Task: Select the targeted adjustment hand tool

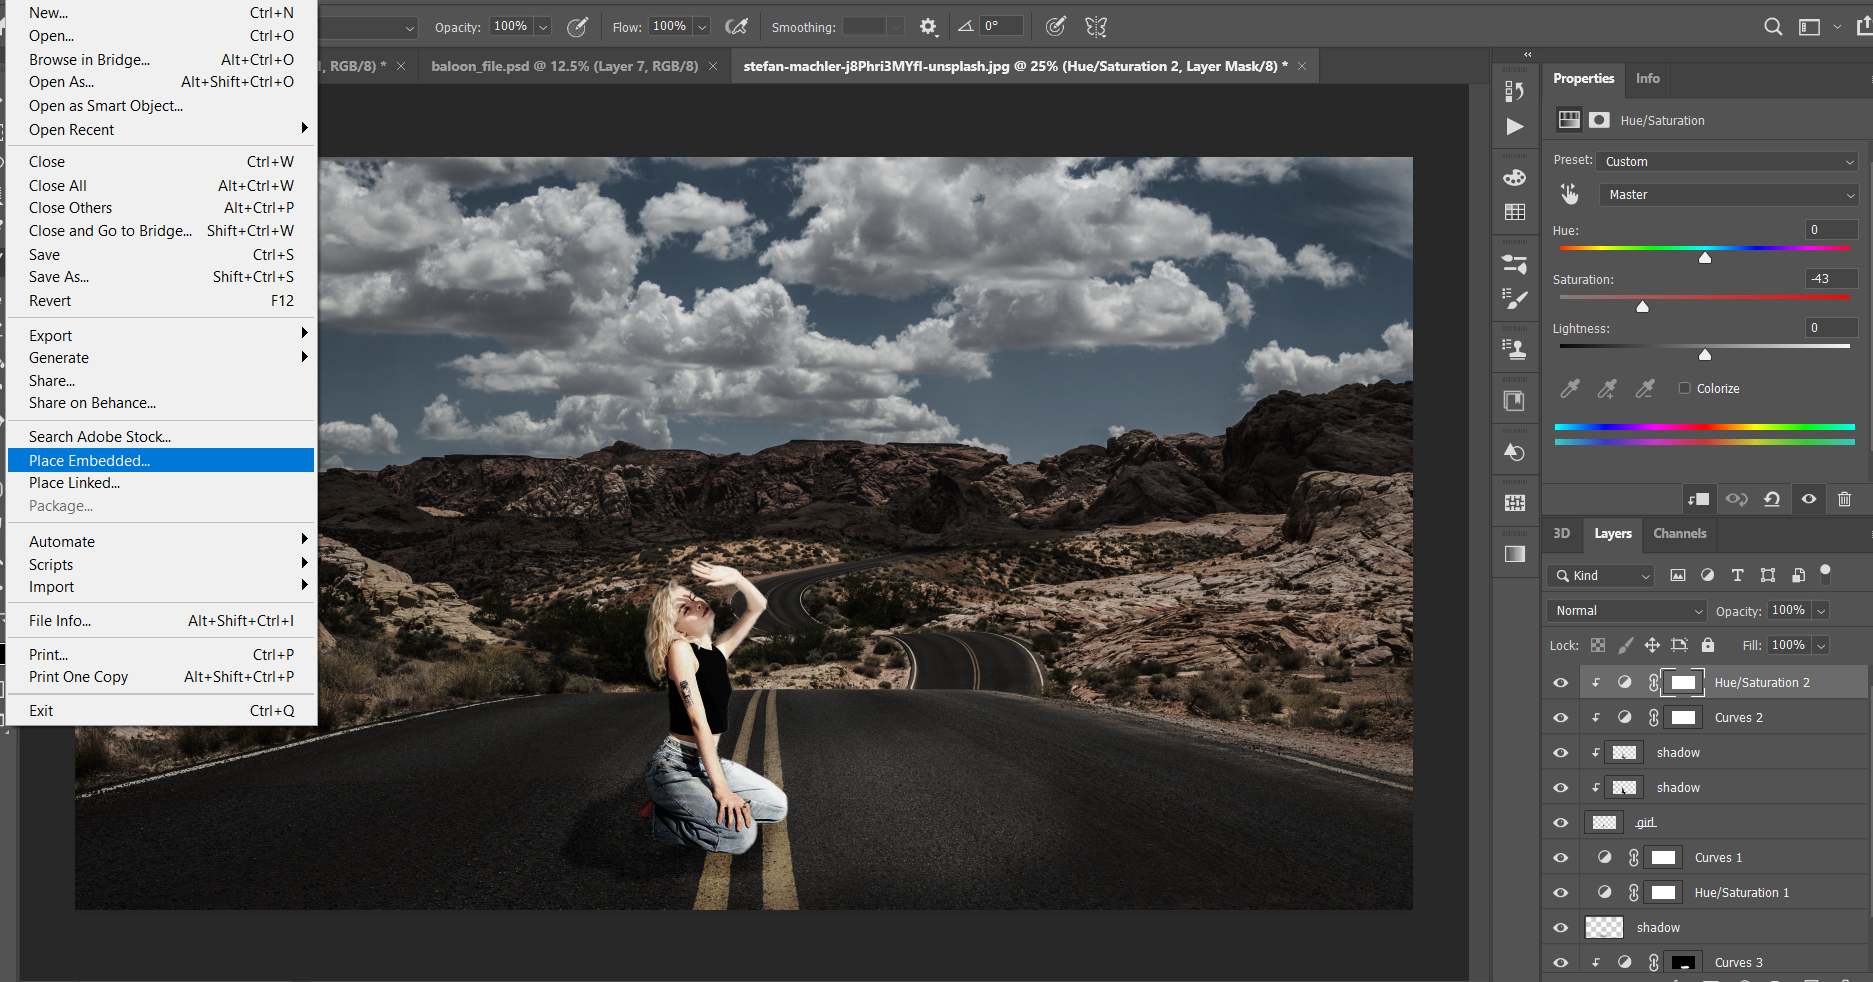Action: [x=1570, y=194]
